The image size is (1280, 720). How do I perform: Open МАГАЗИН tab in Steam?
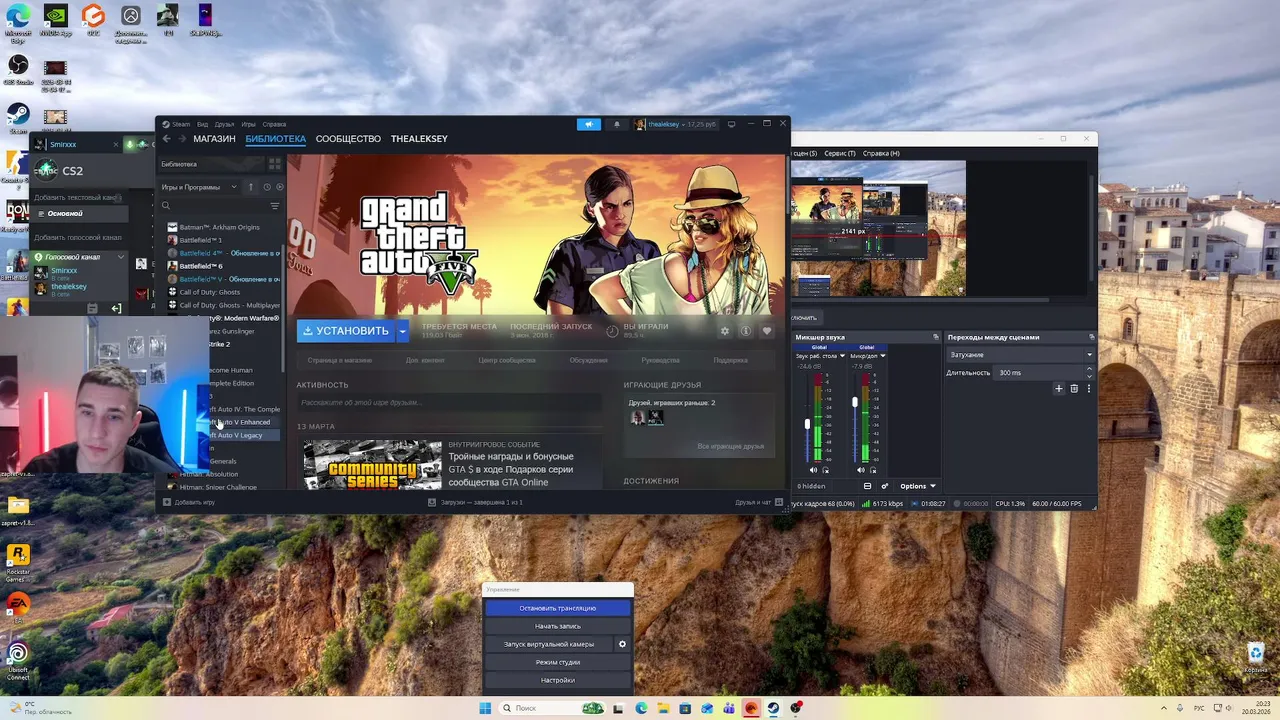click(x=214, y=139)
